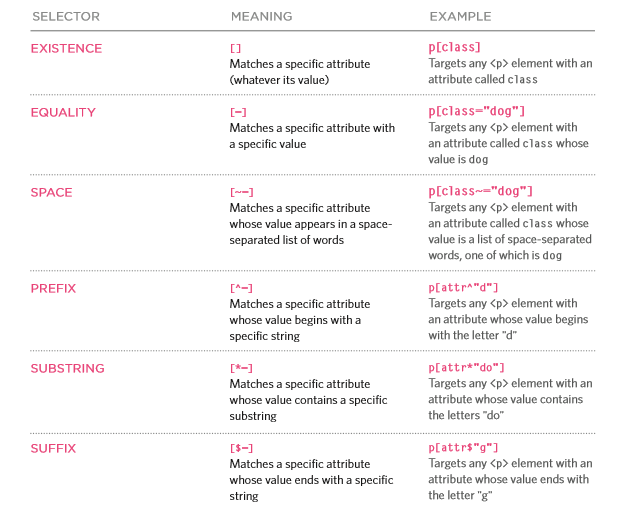Select the SUBSTRING selector label

(68, 368)
